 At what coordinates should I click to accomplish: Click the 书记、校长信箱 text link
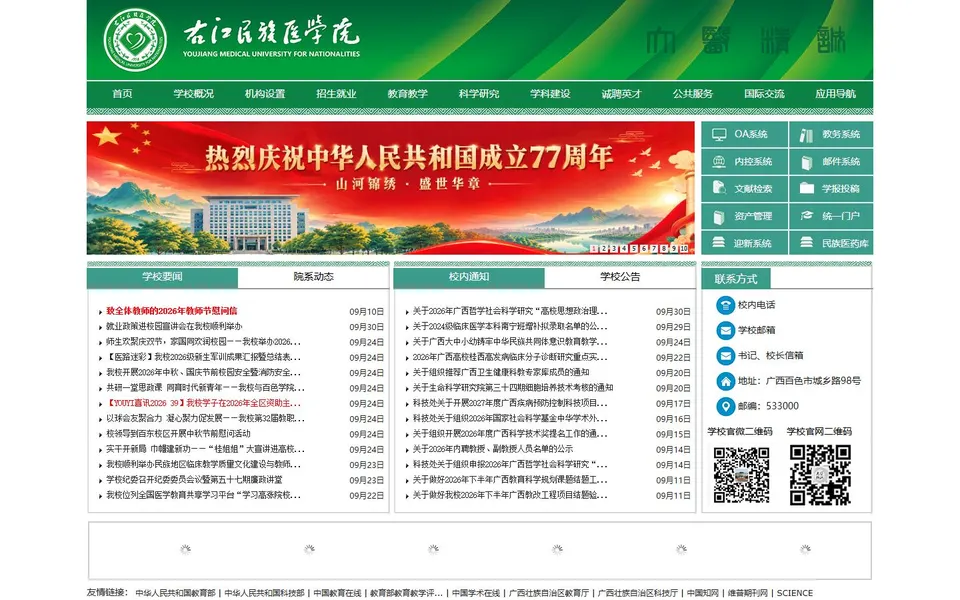click(x=770, y=356)
